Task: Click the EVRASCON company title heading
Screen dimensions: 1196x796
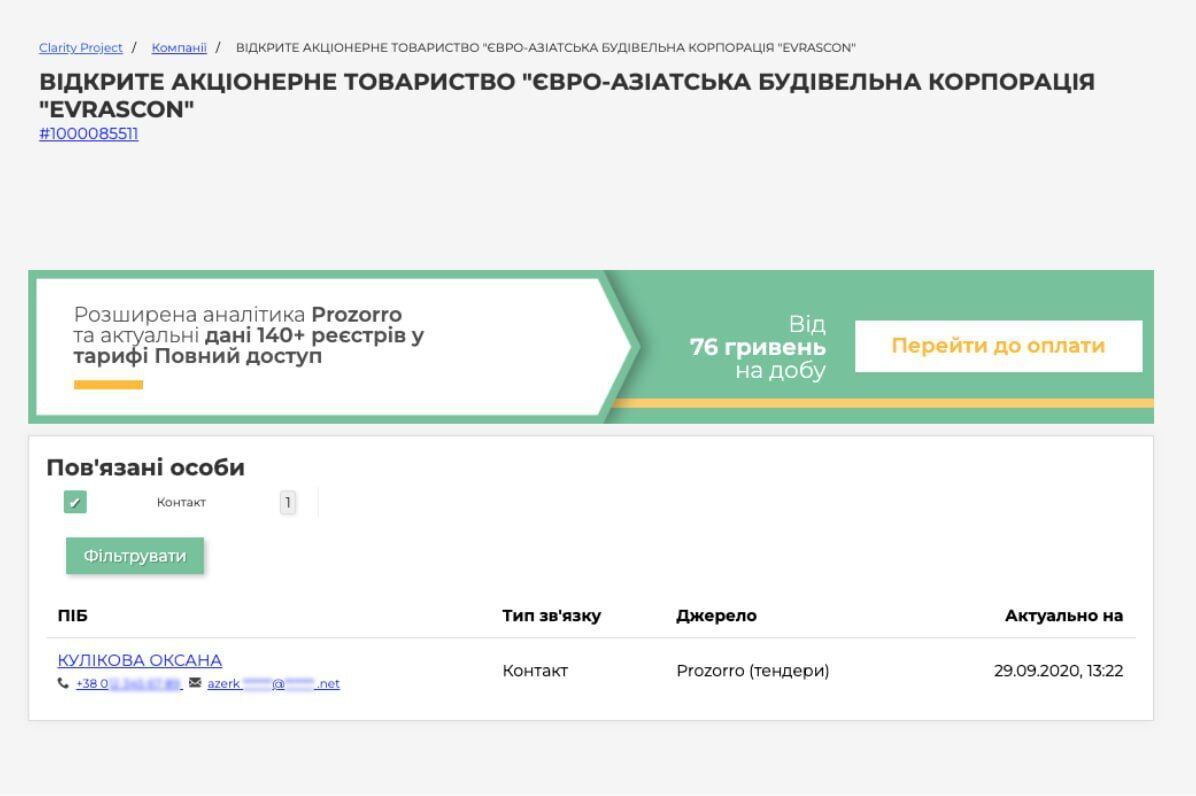Action: coord(567,95)
